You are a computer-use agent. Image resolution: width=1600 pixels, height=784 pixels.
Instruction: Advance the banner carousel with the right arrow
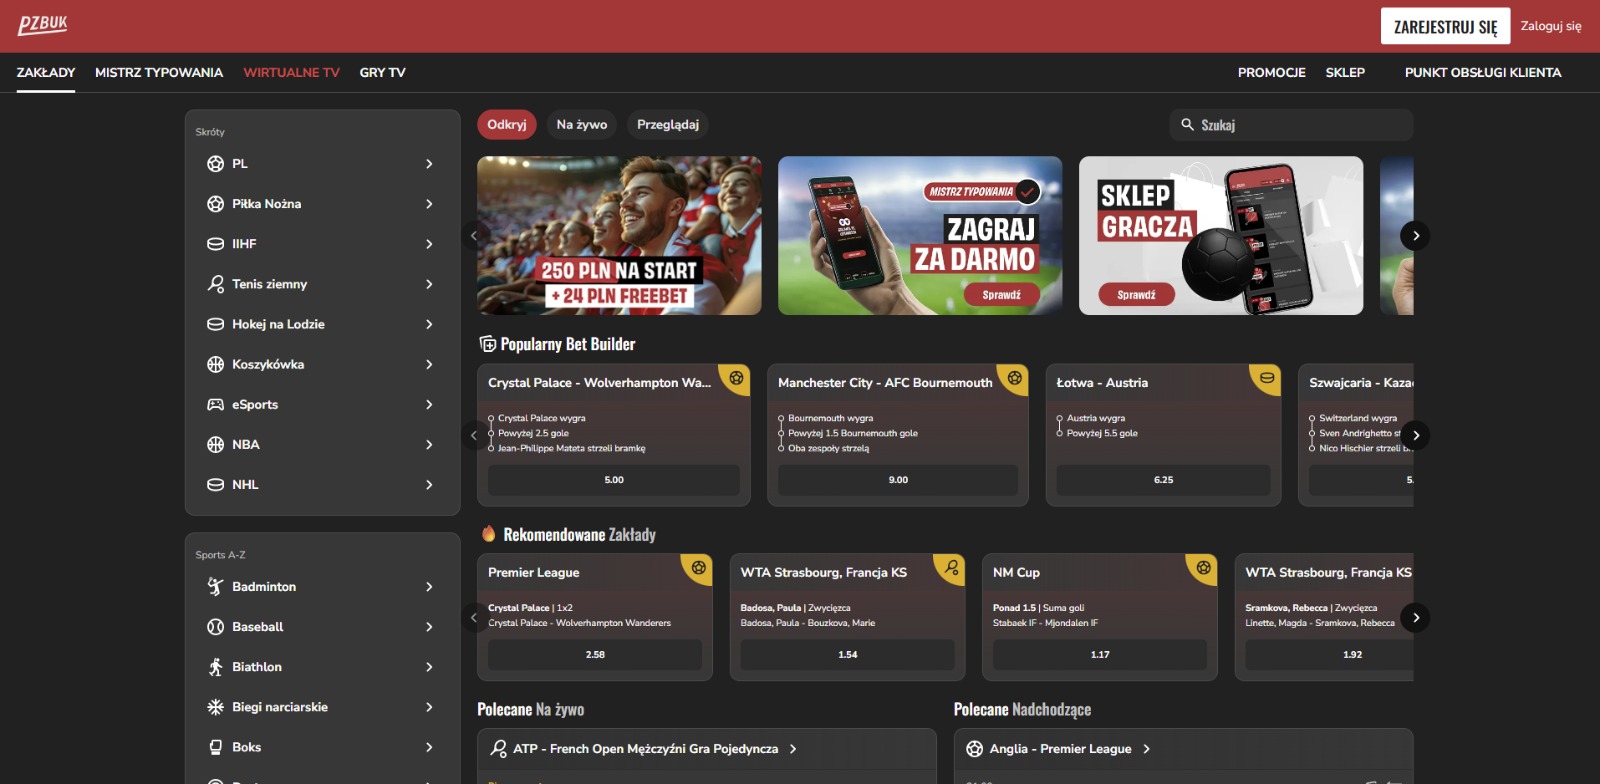tap(1415, 236)
